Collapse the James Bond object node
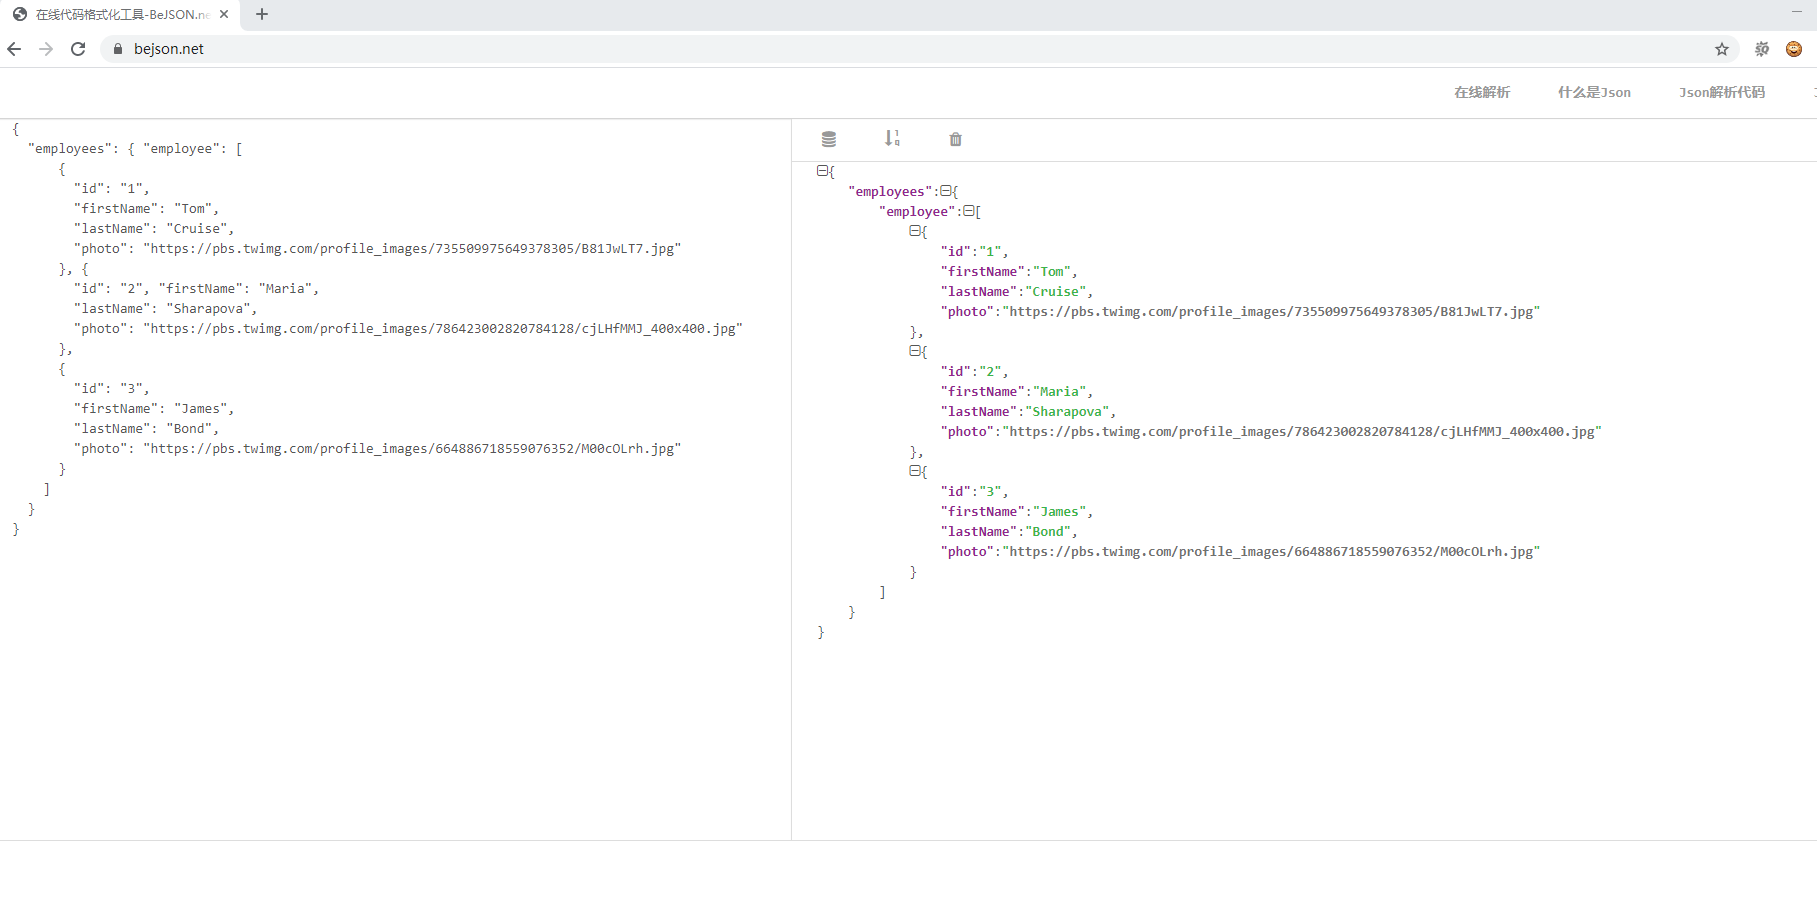 click(916, 471)
